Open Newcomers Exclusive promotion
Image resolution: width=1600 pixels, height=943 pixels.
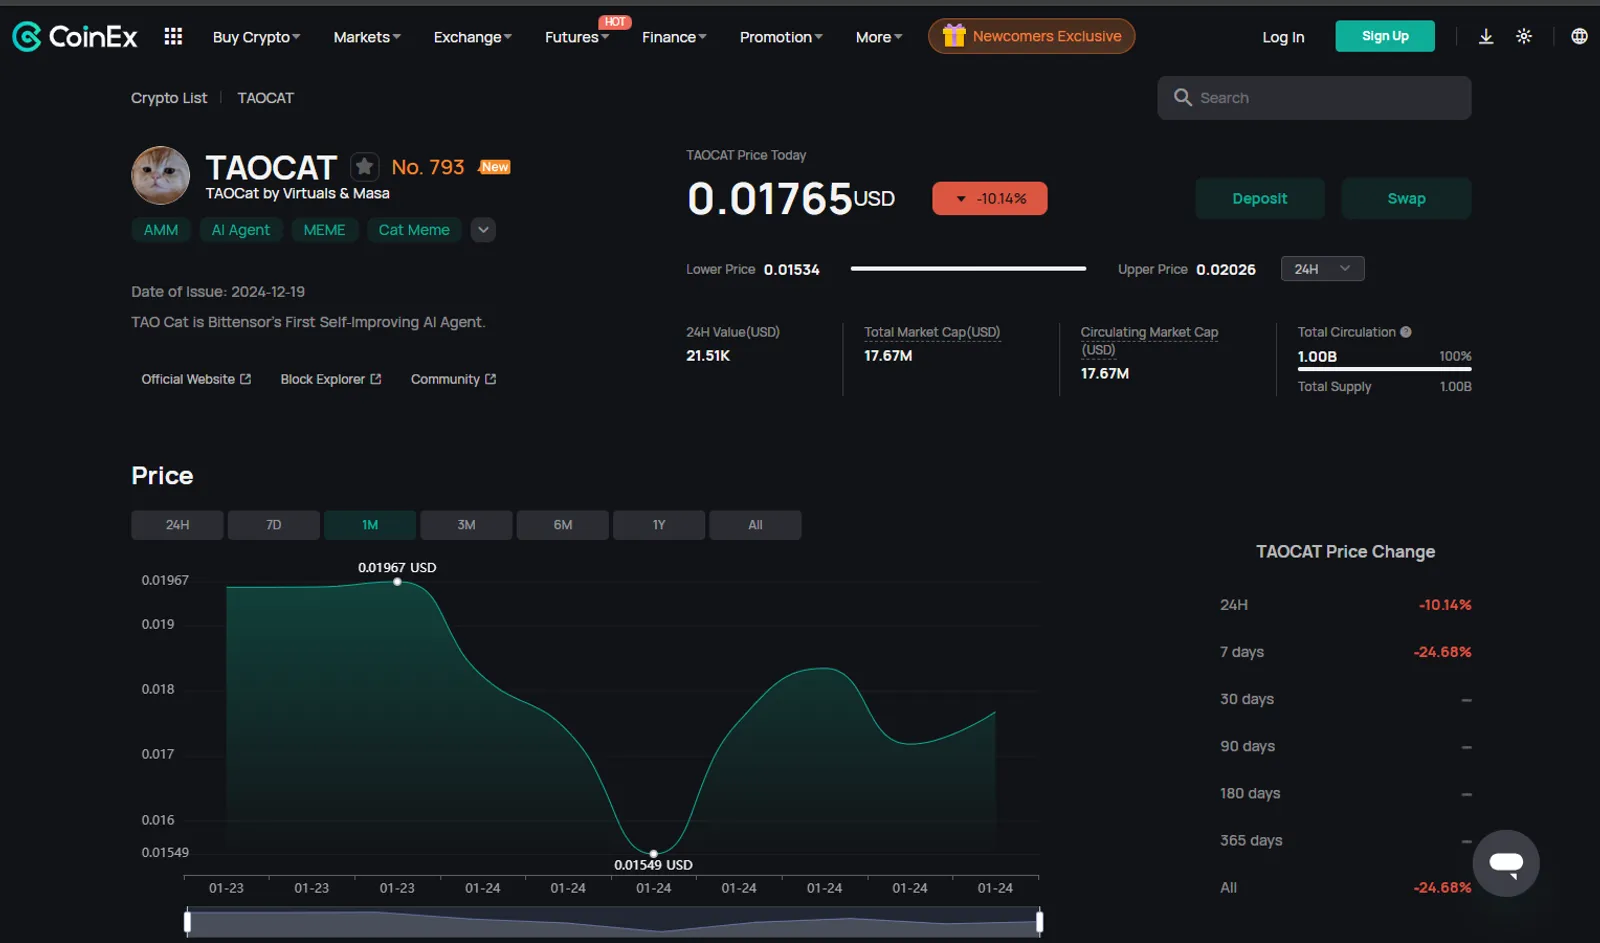[1031, 36]
